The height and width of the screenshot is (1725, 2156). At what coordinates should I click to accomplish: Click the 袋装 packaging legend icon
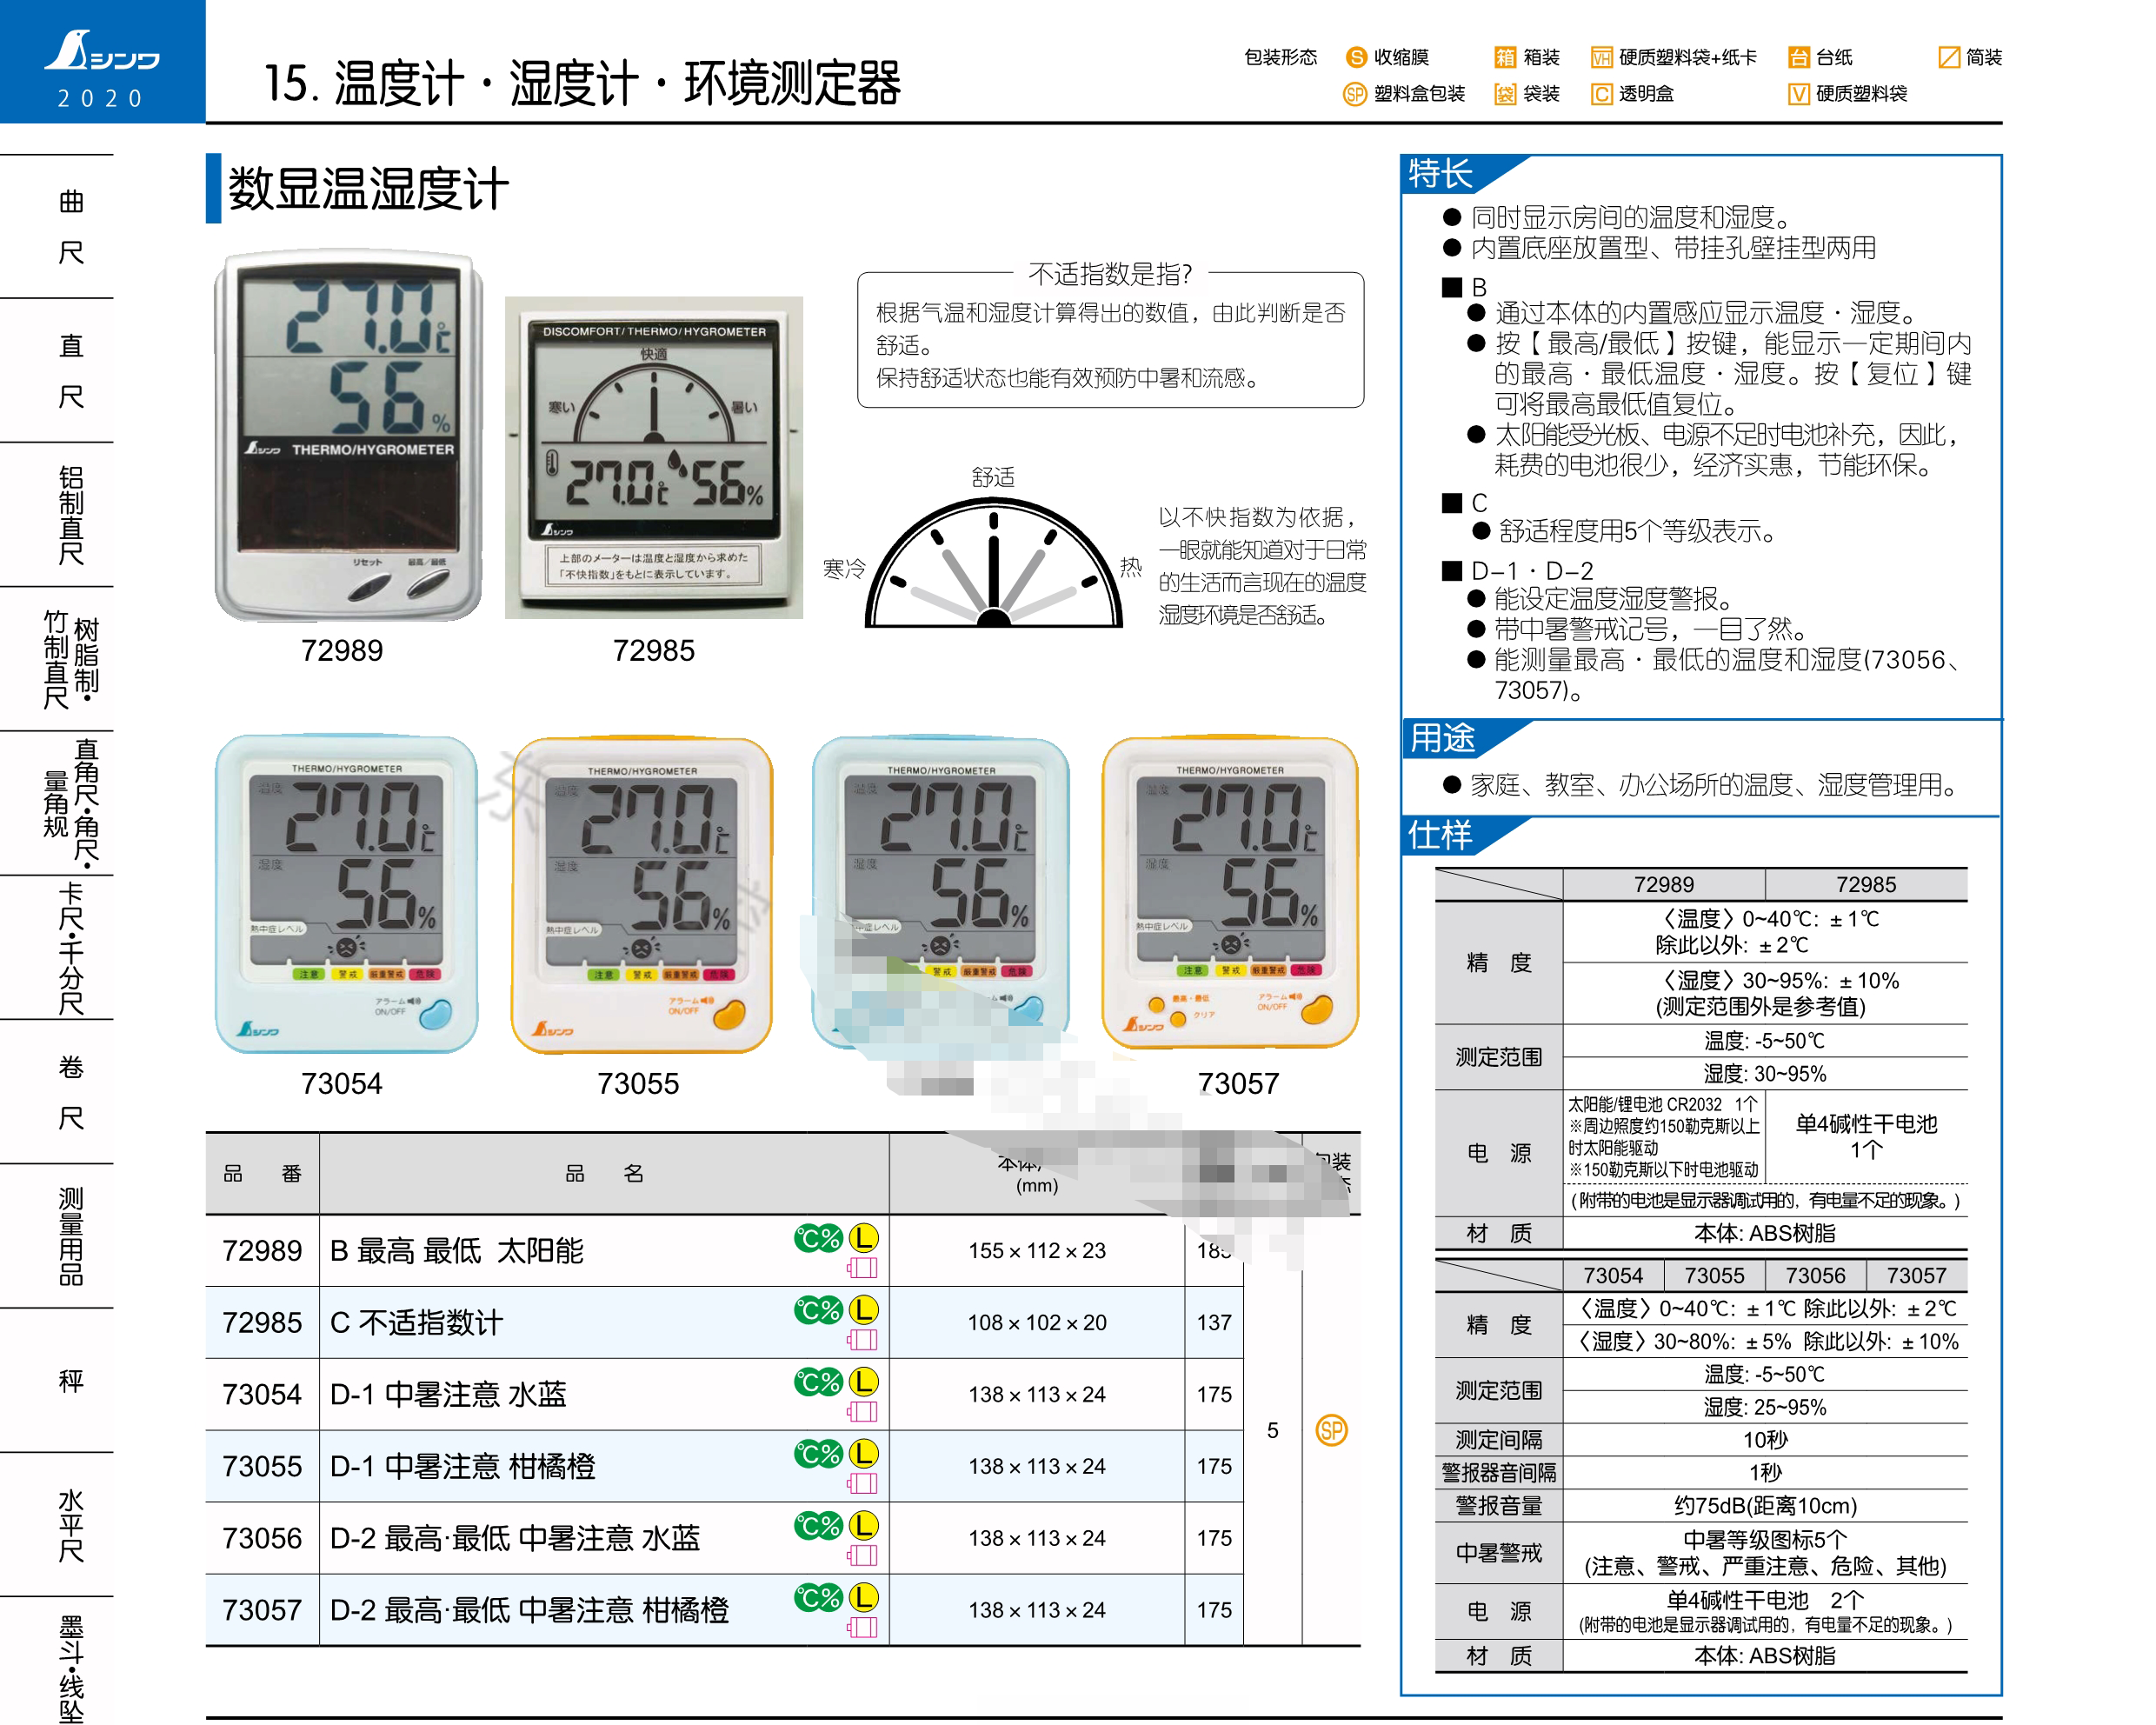[x=1505, y=94]
